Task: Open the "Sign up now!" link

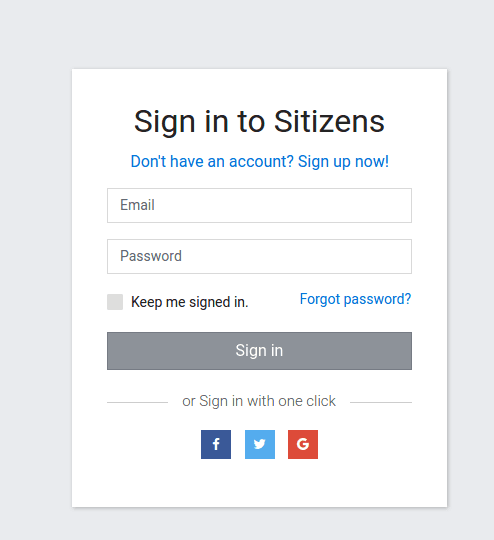Action: (x=343, y=162)
